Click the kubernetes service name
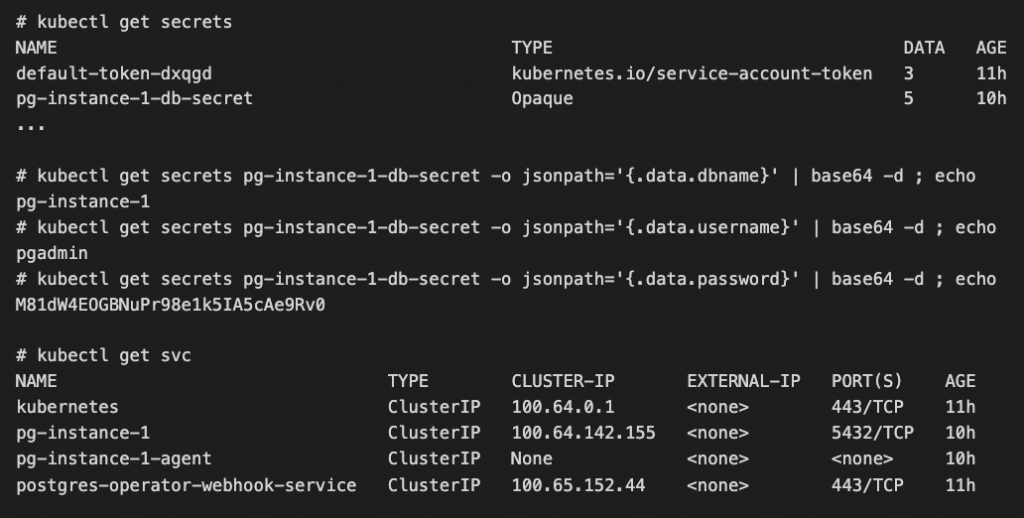 click(67, 407)
